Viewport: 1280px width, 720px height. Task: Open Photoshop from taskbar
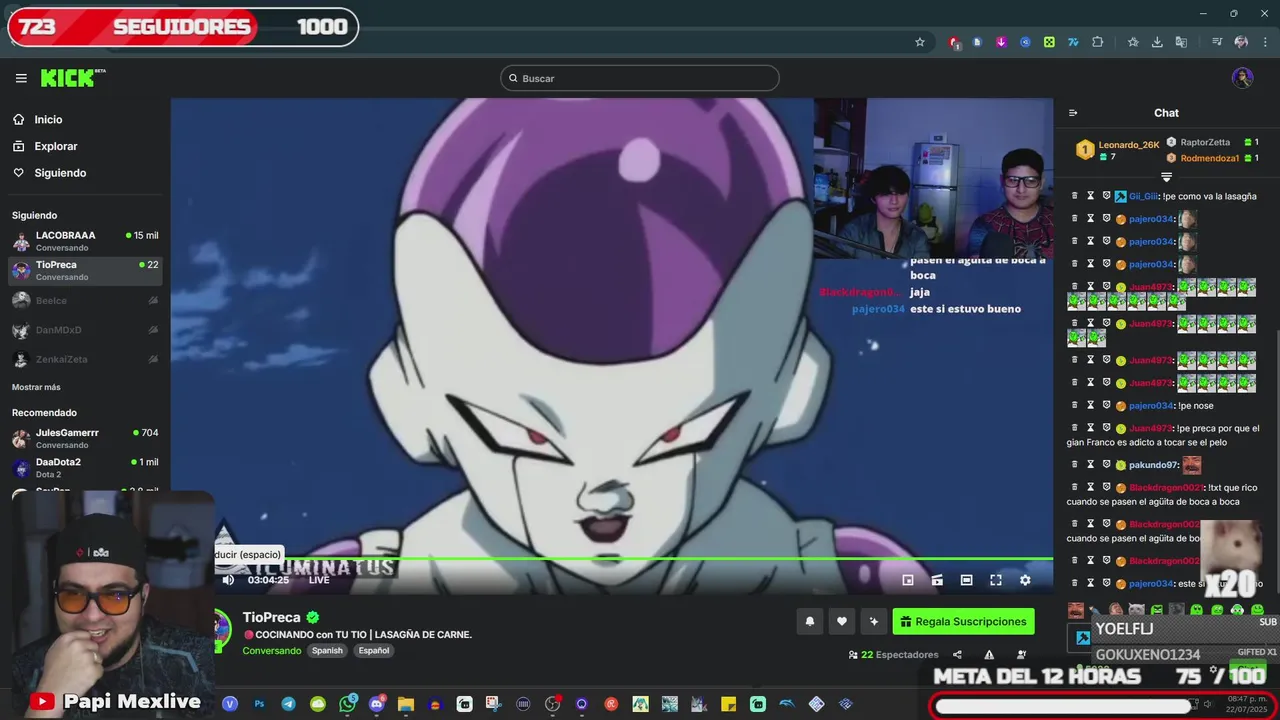coord(259,704)
